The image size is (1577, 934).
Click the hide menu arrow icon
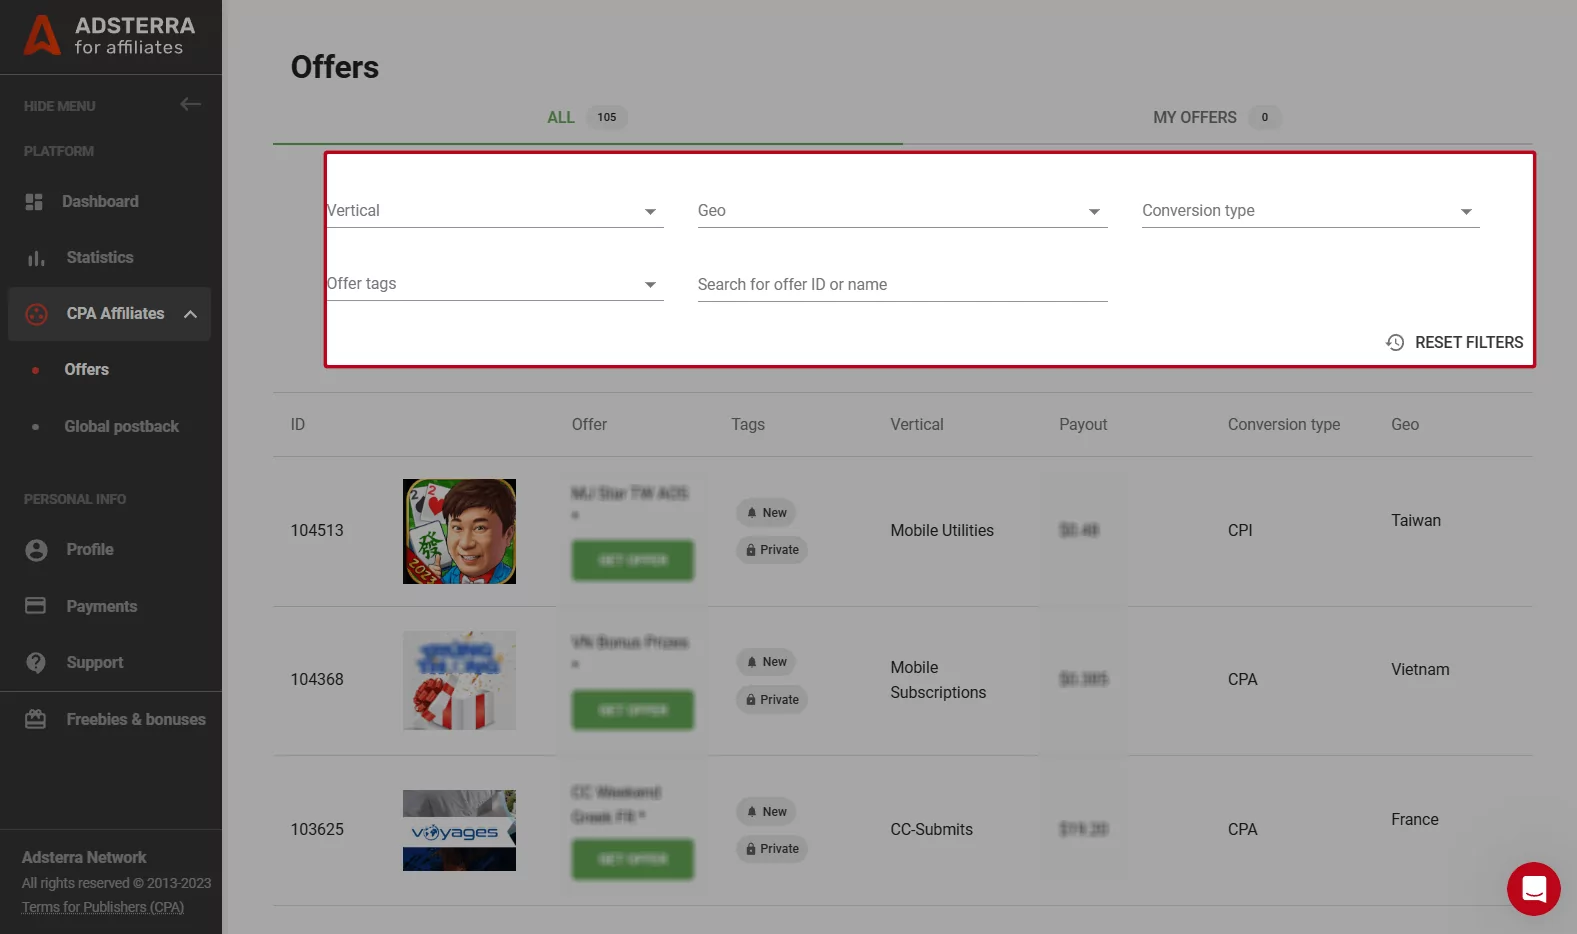coord(190,104)
